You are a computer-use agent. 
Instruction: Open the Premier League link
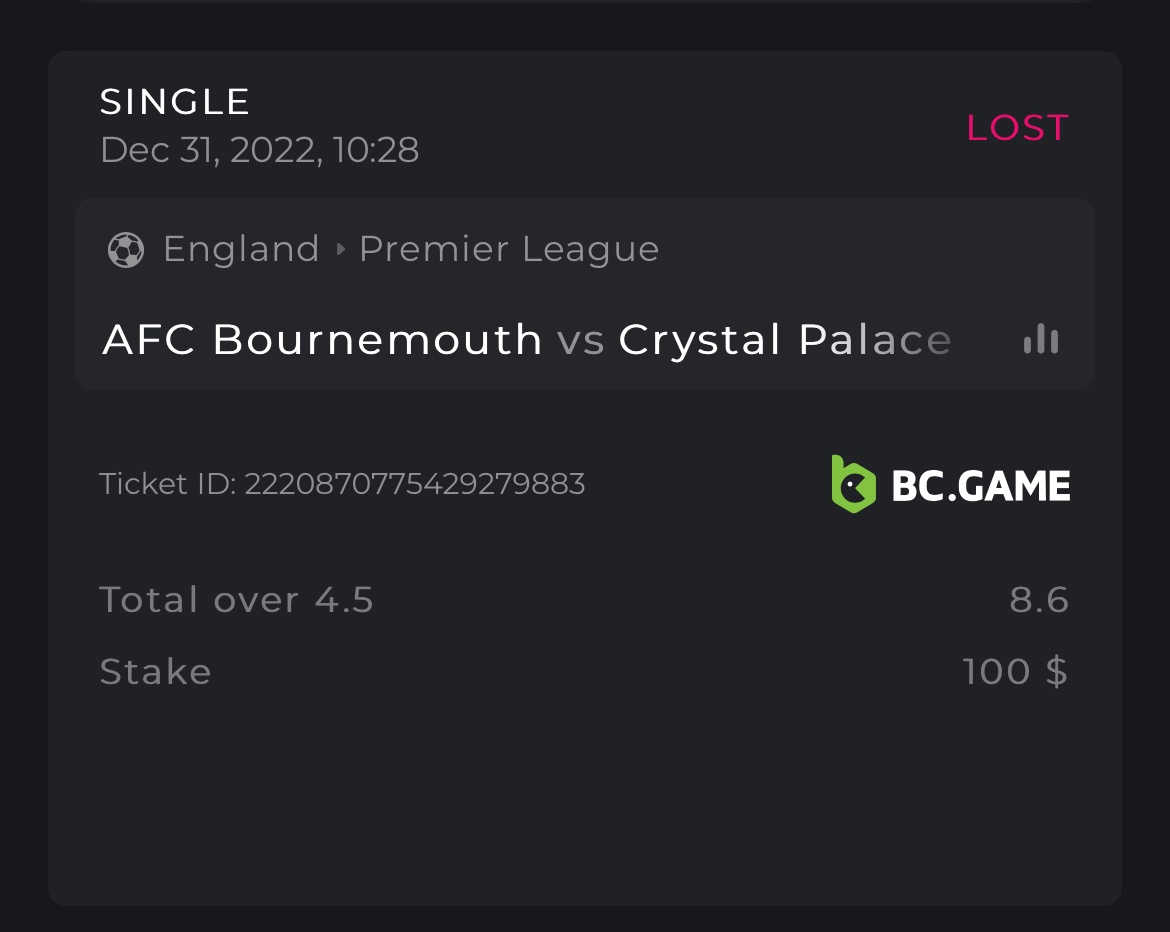(x=509, y=249)
